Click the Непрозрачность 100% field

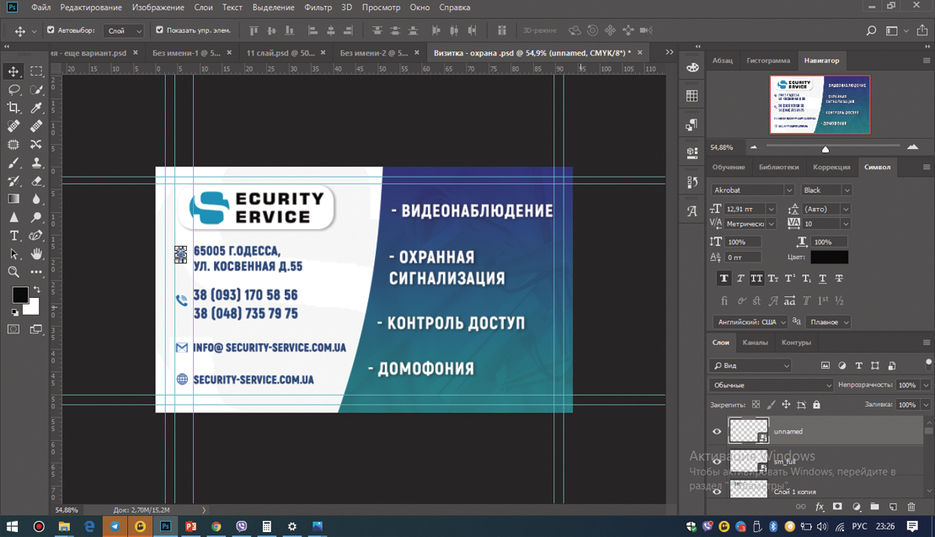[x=907, y=385]
